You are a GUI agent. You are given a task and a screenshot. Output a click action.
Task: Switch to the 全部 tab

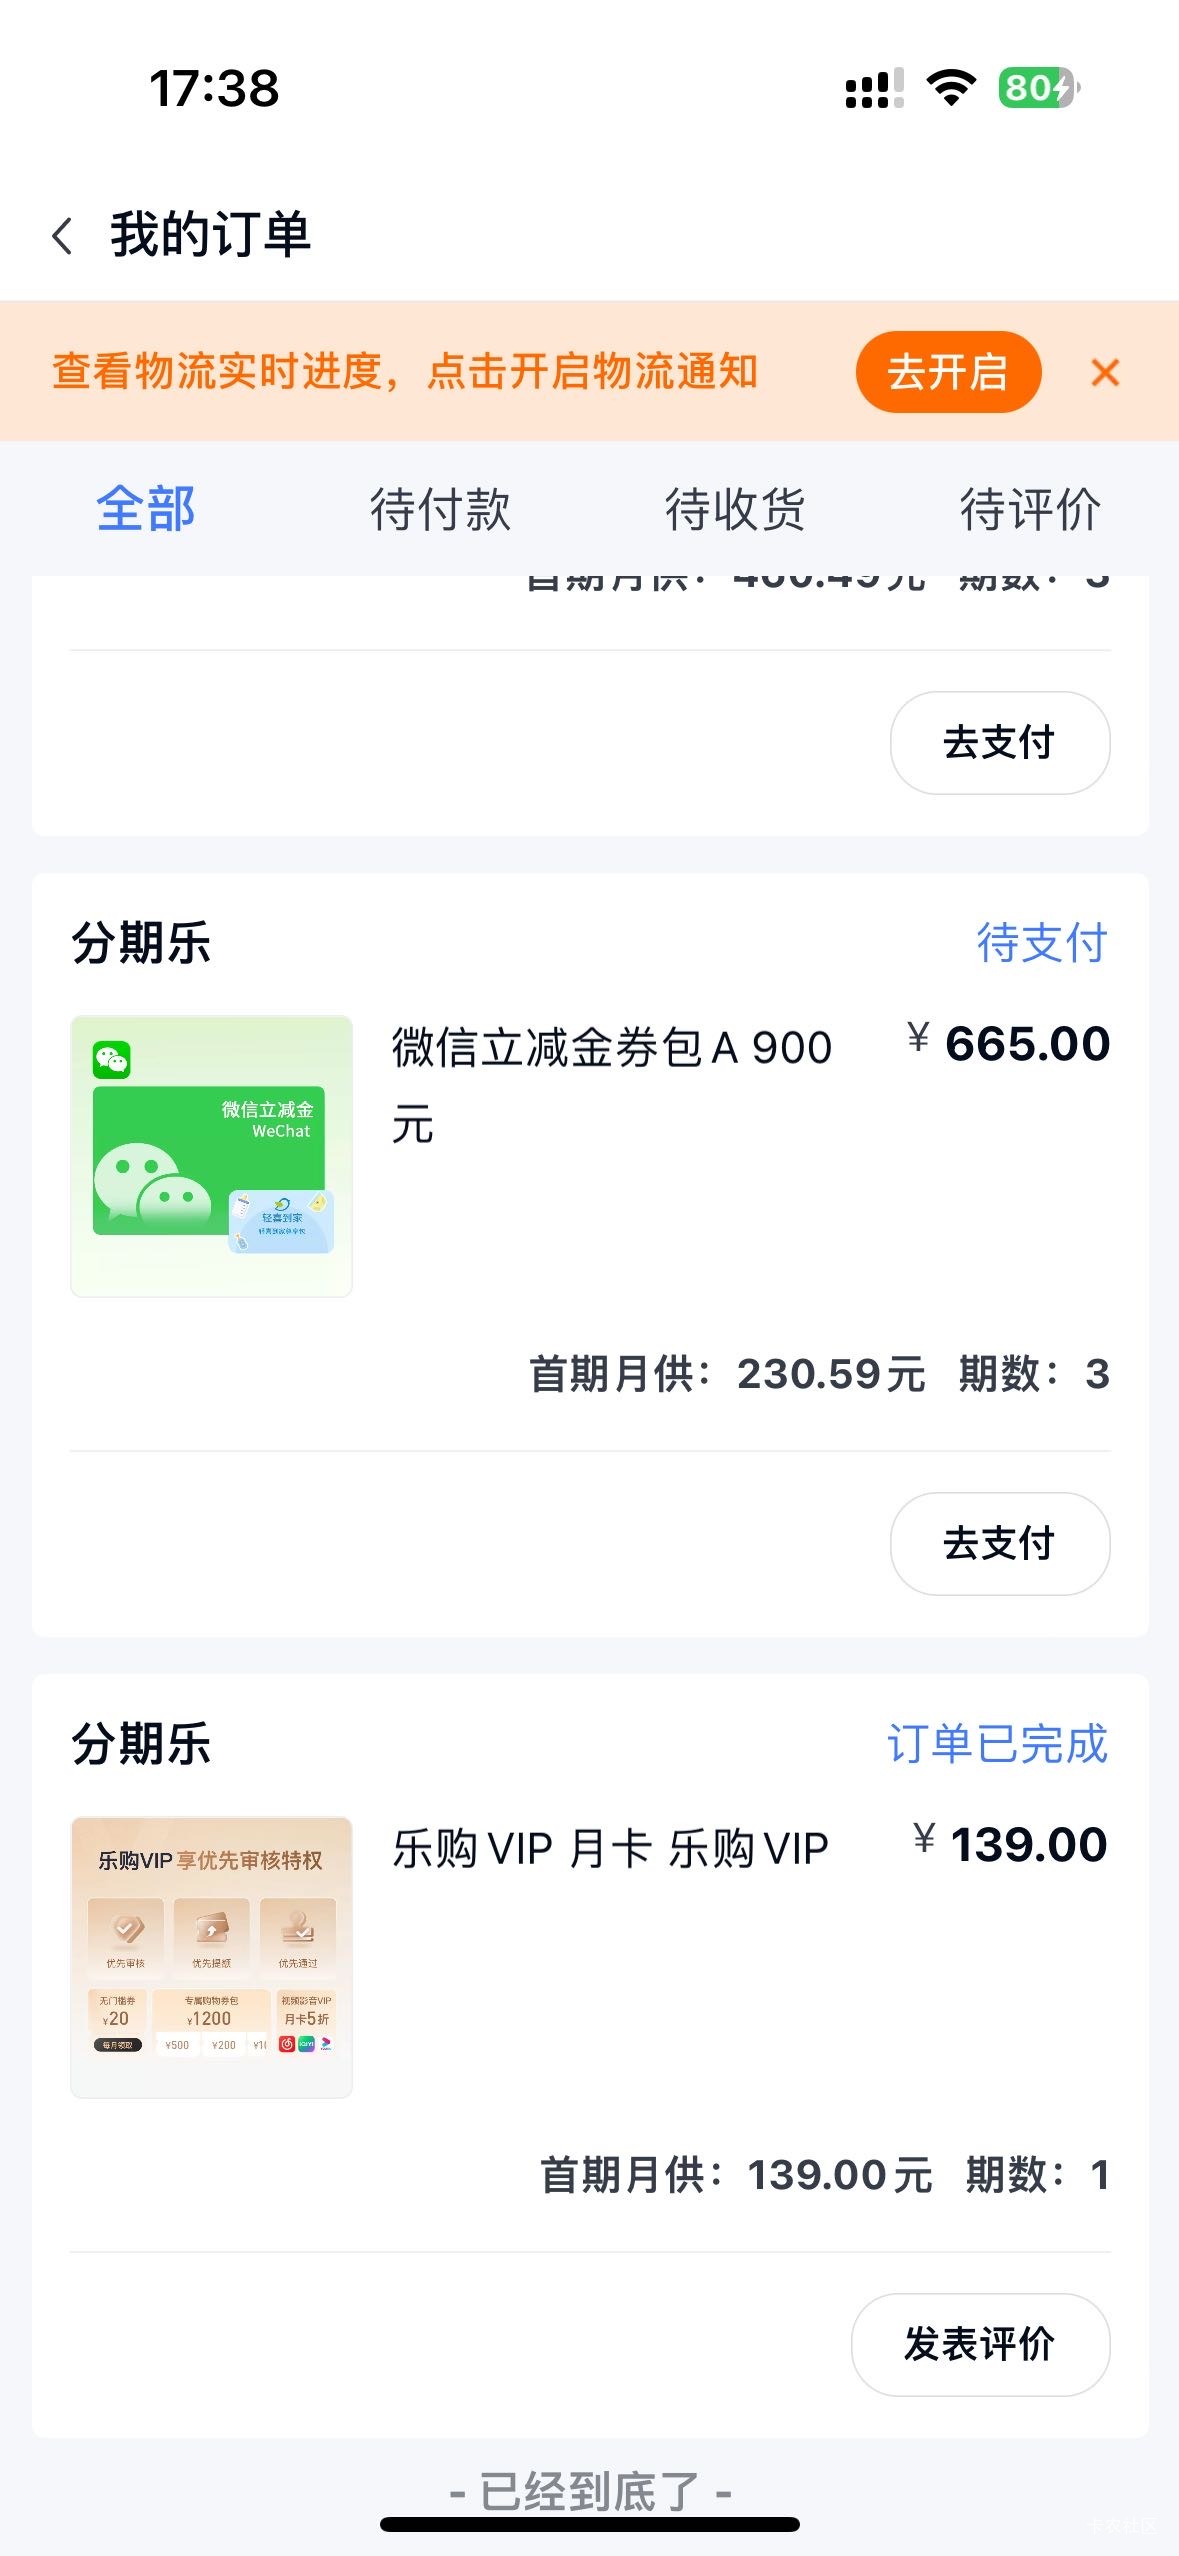coord(146,509)
